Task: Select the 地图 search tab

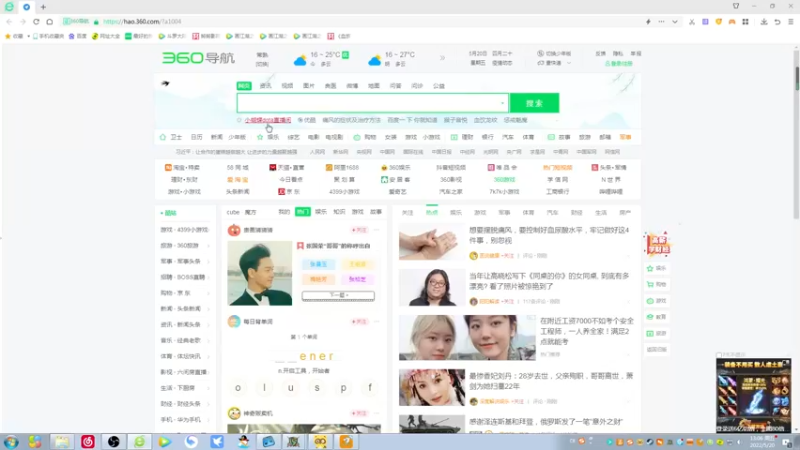Action: 373,86
